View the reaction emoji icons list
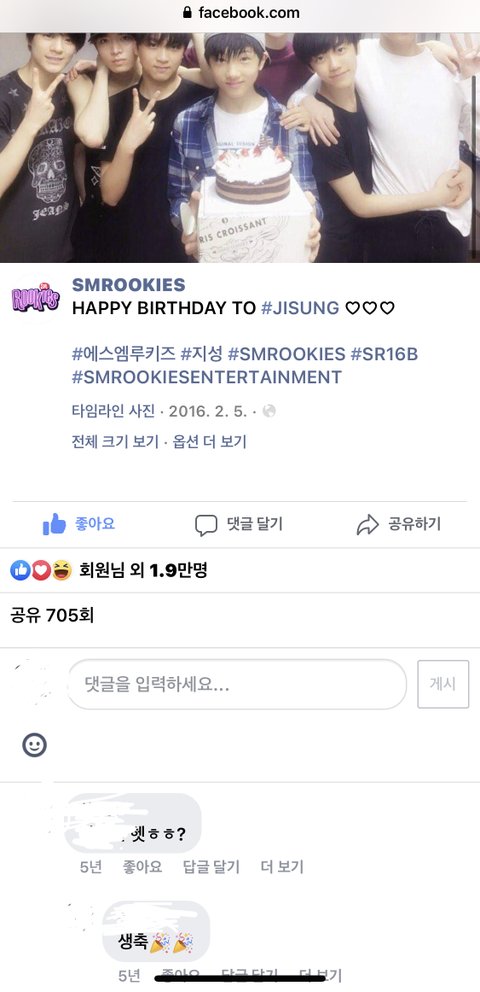This screenshot has height=992, width=480. point(41,571)
